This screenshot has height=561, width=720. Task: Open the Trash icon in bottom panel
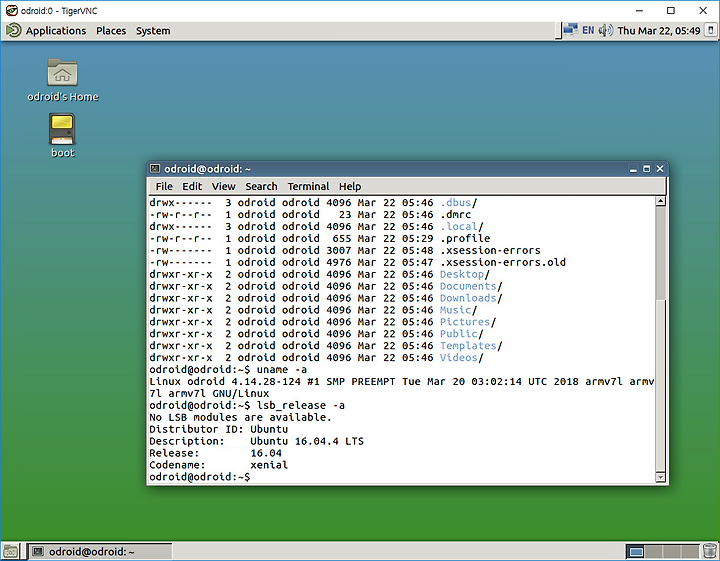tap(710, 551)
